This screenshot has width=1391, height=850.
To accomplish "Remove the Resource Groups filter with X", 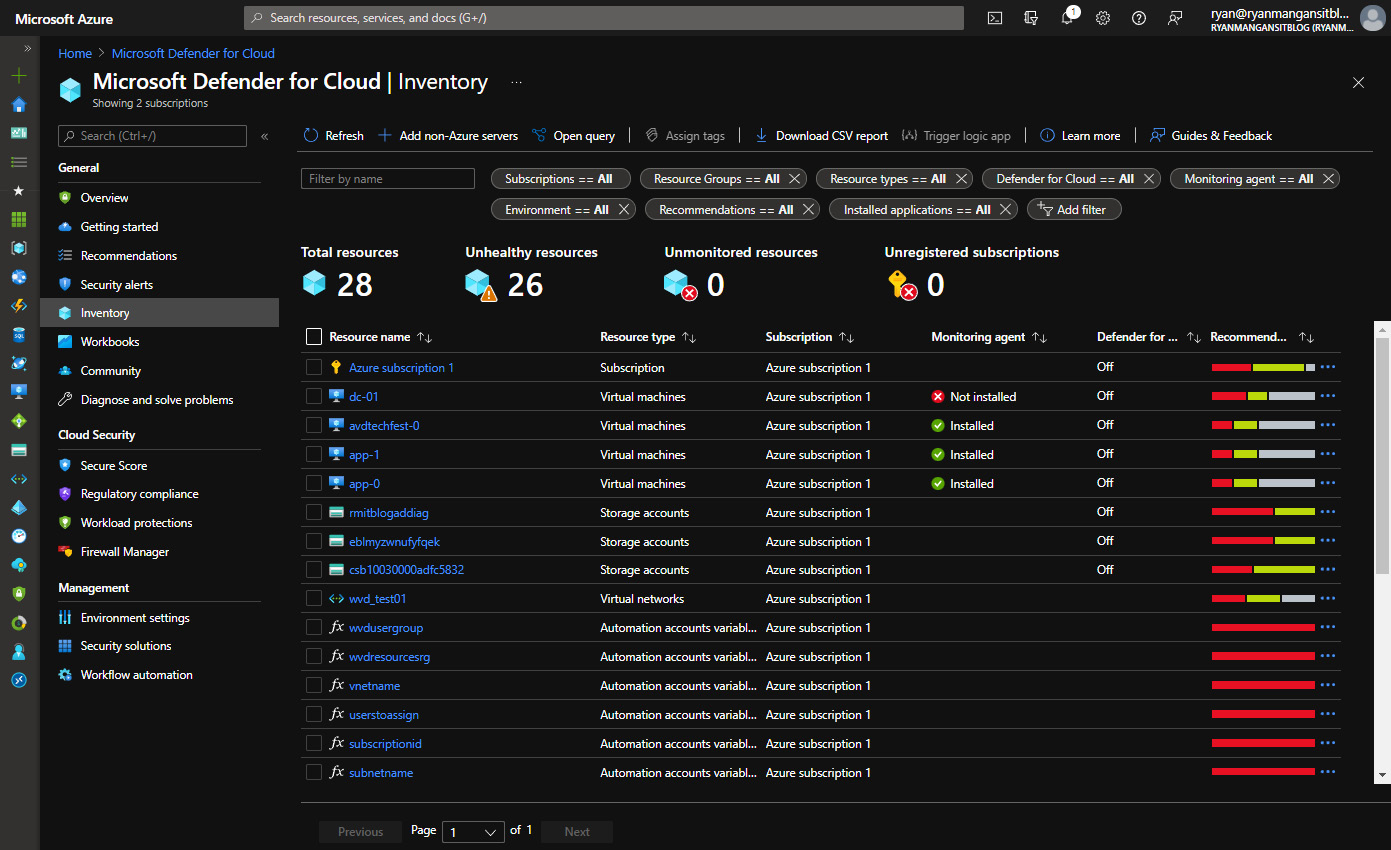I will coord(795,179).
